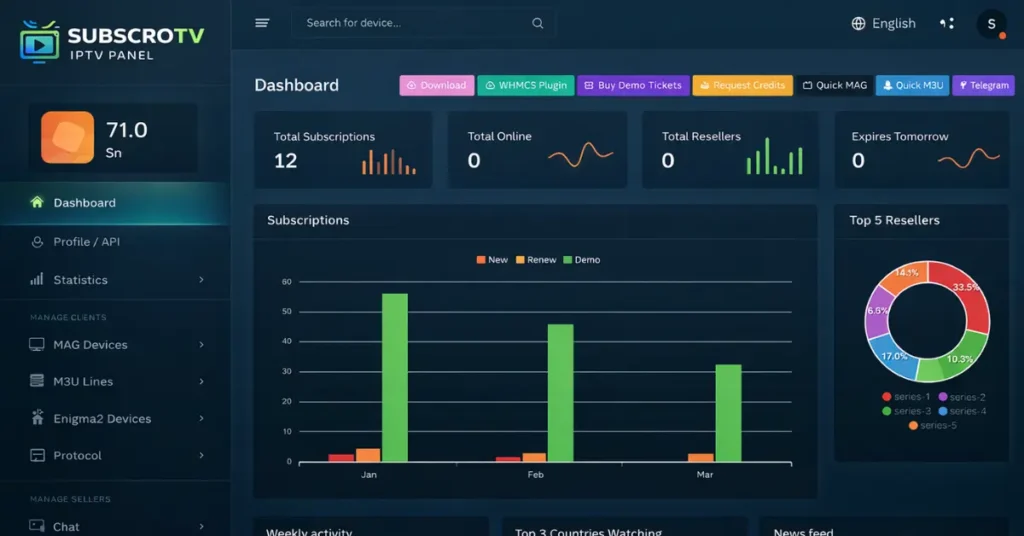The height and width of the screenshot is (536, 1024).
Task: Expand the M3U Lines submenu chevron
Action: click(201, 381)
